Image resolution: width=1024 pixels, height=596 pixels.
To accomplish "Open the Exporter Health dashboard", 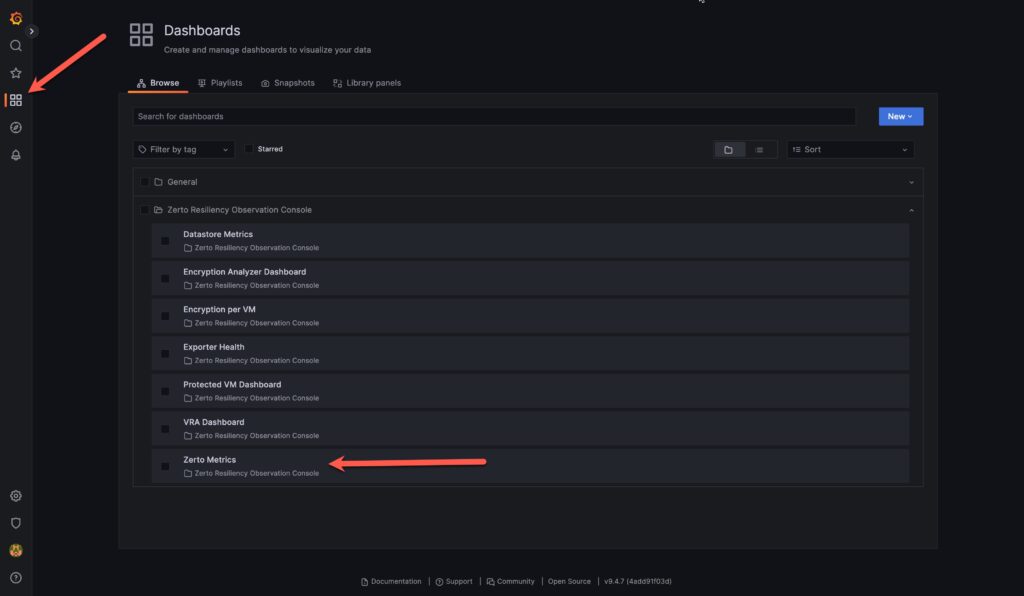I will 214,347.
